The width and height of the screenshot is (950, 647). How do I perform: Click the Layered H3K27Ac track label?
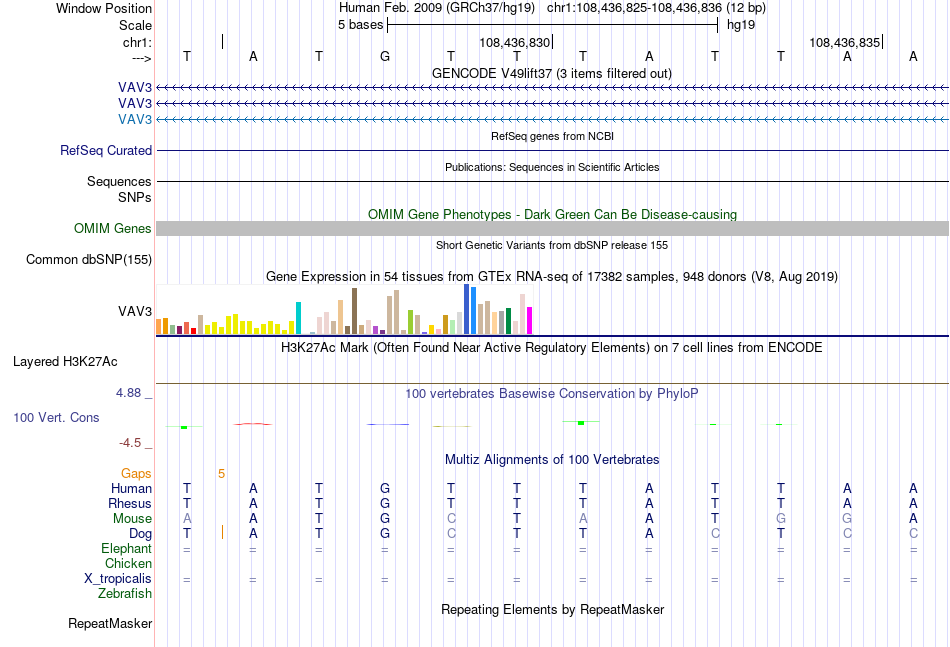coord(65,362)
